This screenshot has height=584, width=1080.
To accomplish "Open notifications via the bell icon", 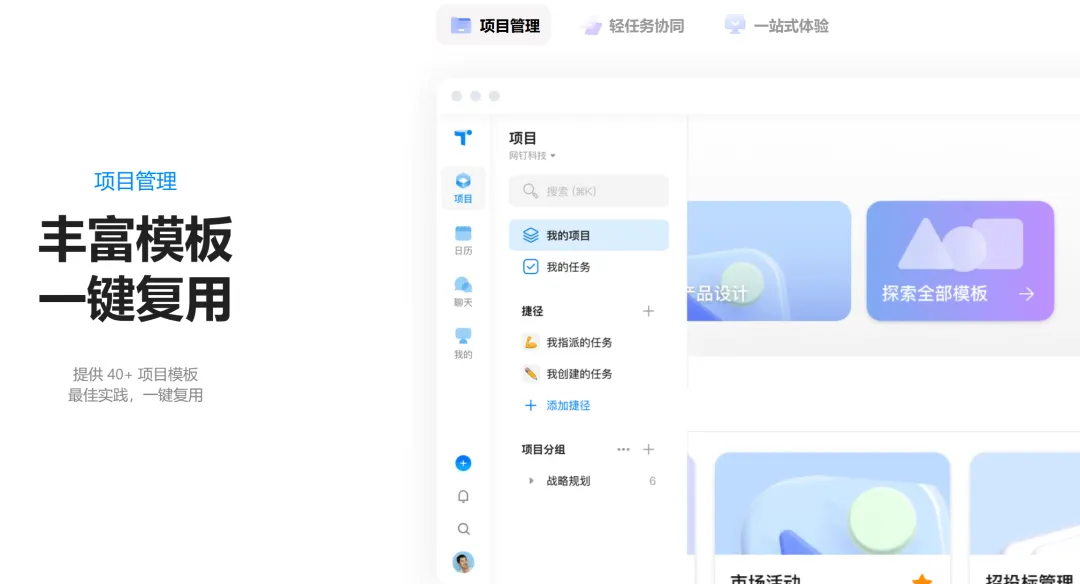I will click(463, 497).
